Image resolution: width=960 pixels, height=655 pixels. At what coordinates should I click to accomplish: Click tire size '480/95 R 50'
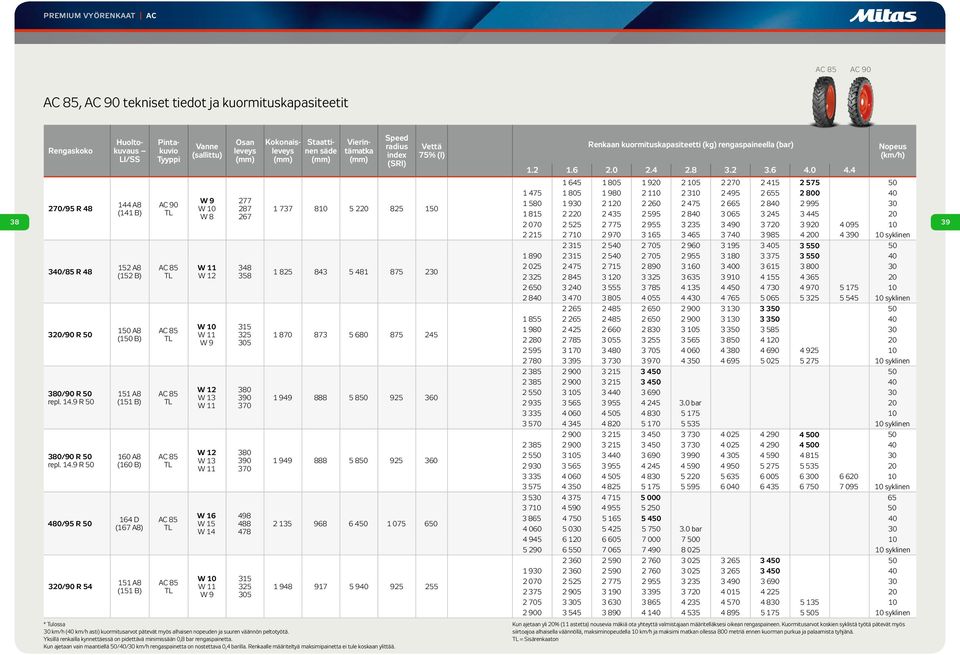click(x=70, y=523)
